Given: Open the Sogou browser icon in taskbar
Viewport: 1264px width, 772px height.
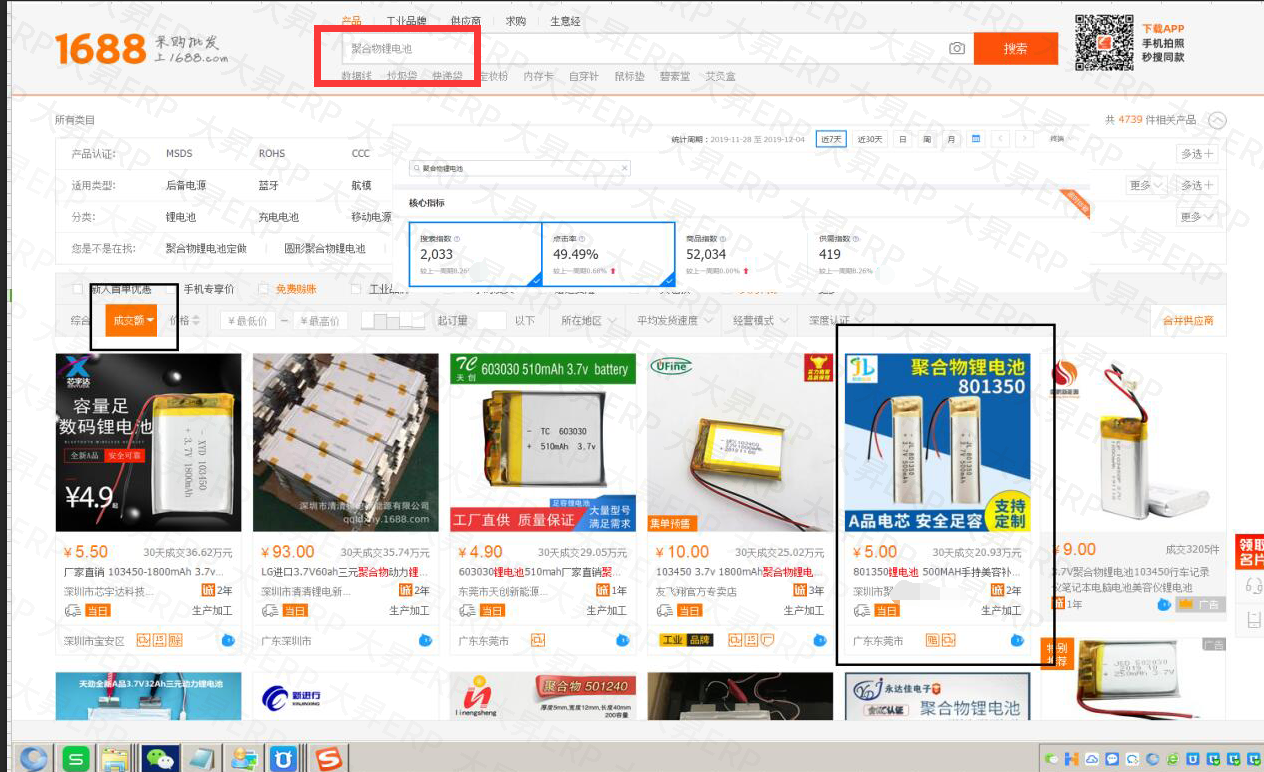Looking at the screenshot, I should 329,758.
